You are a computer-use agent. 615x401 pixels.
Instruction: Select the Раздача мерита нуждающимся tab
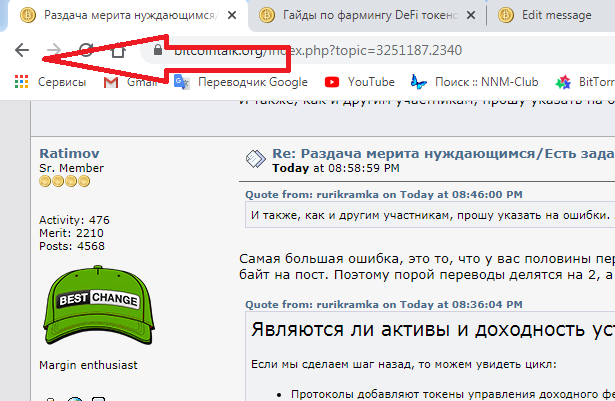point(125,16)
